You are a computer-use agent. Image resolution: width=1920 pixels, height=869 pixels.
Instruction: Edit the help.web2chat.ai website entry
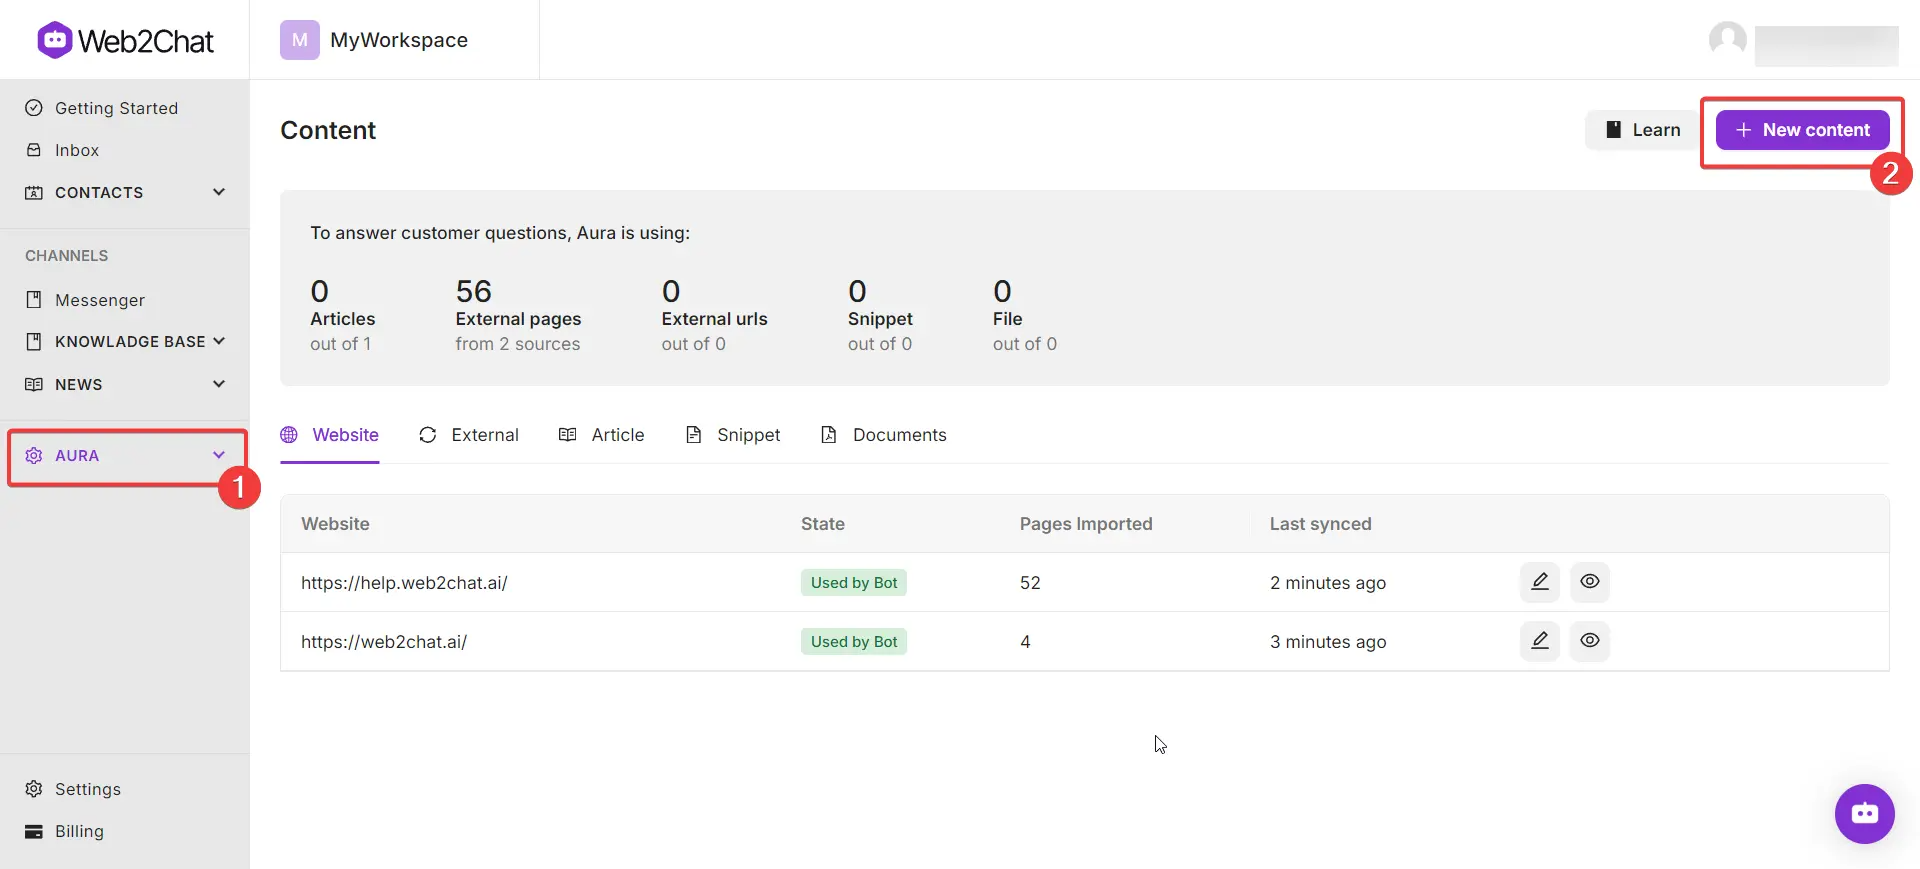click(1540, 582)
